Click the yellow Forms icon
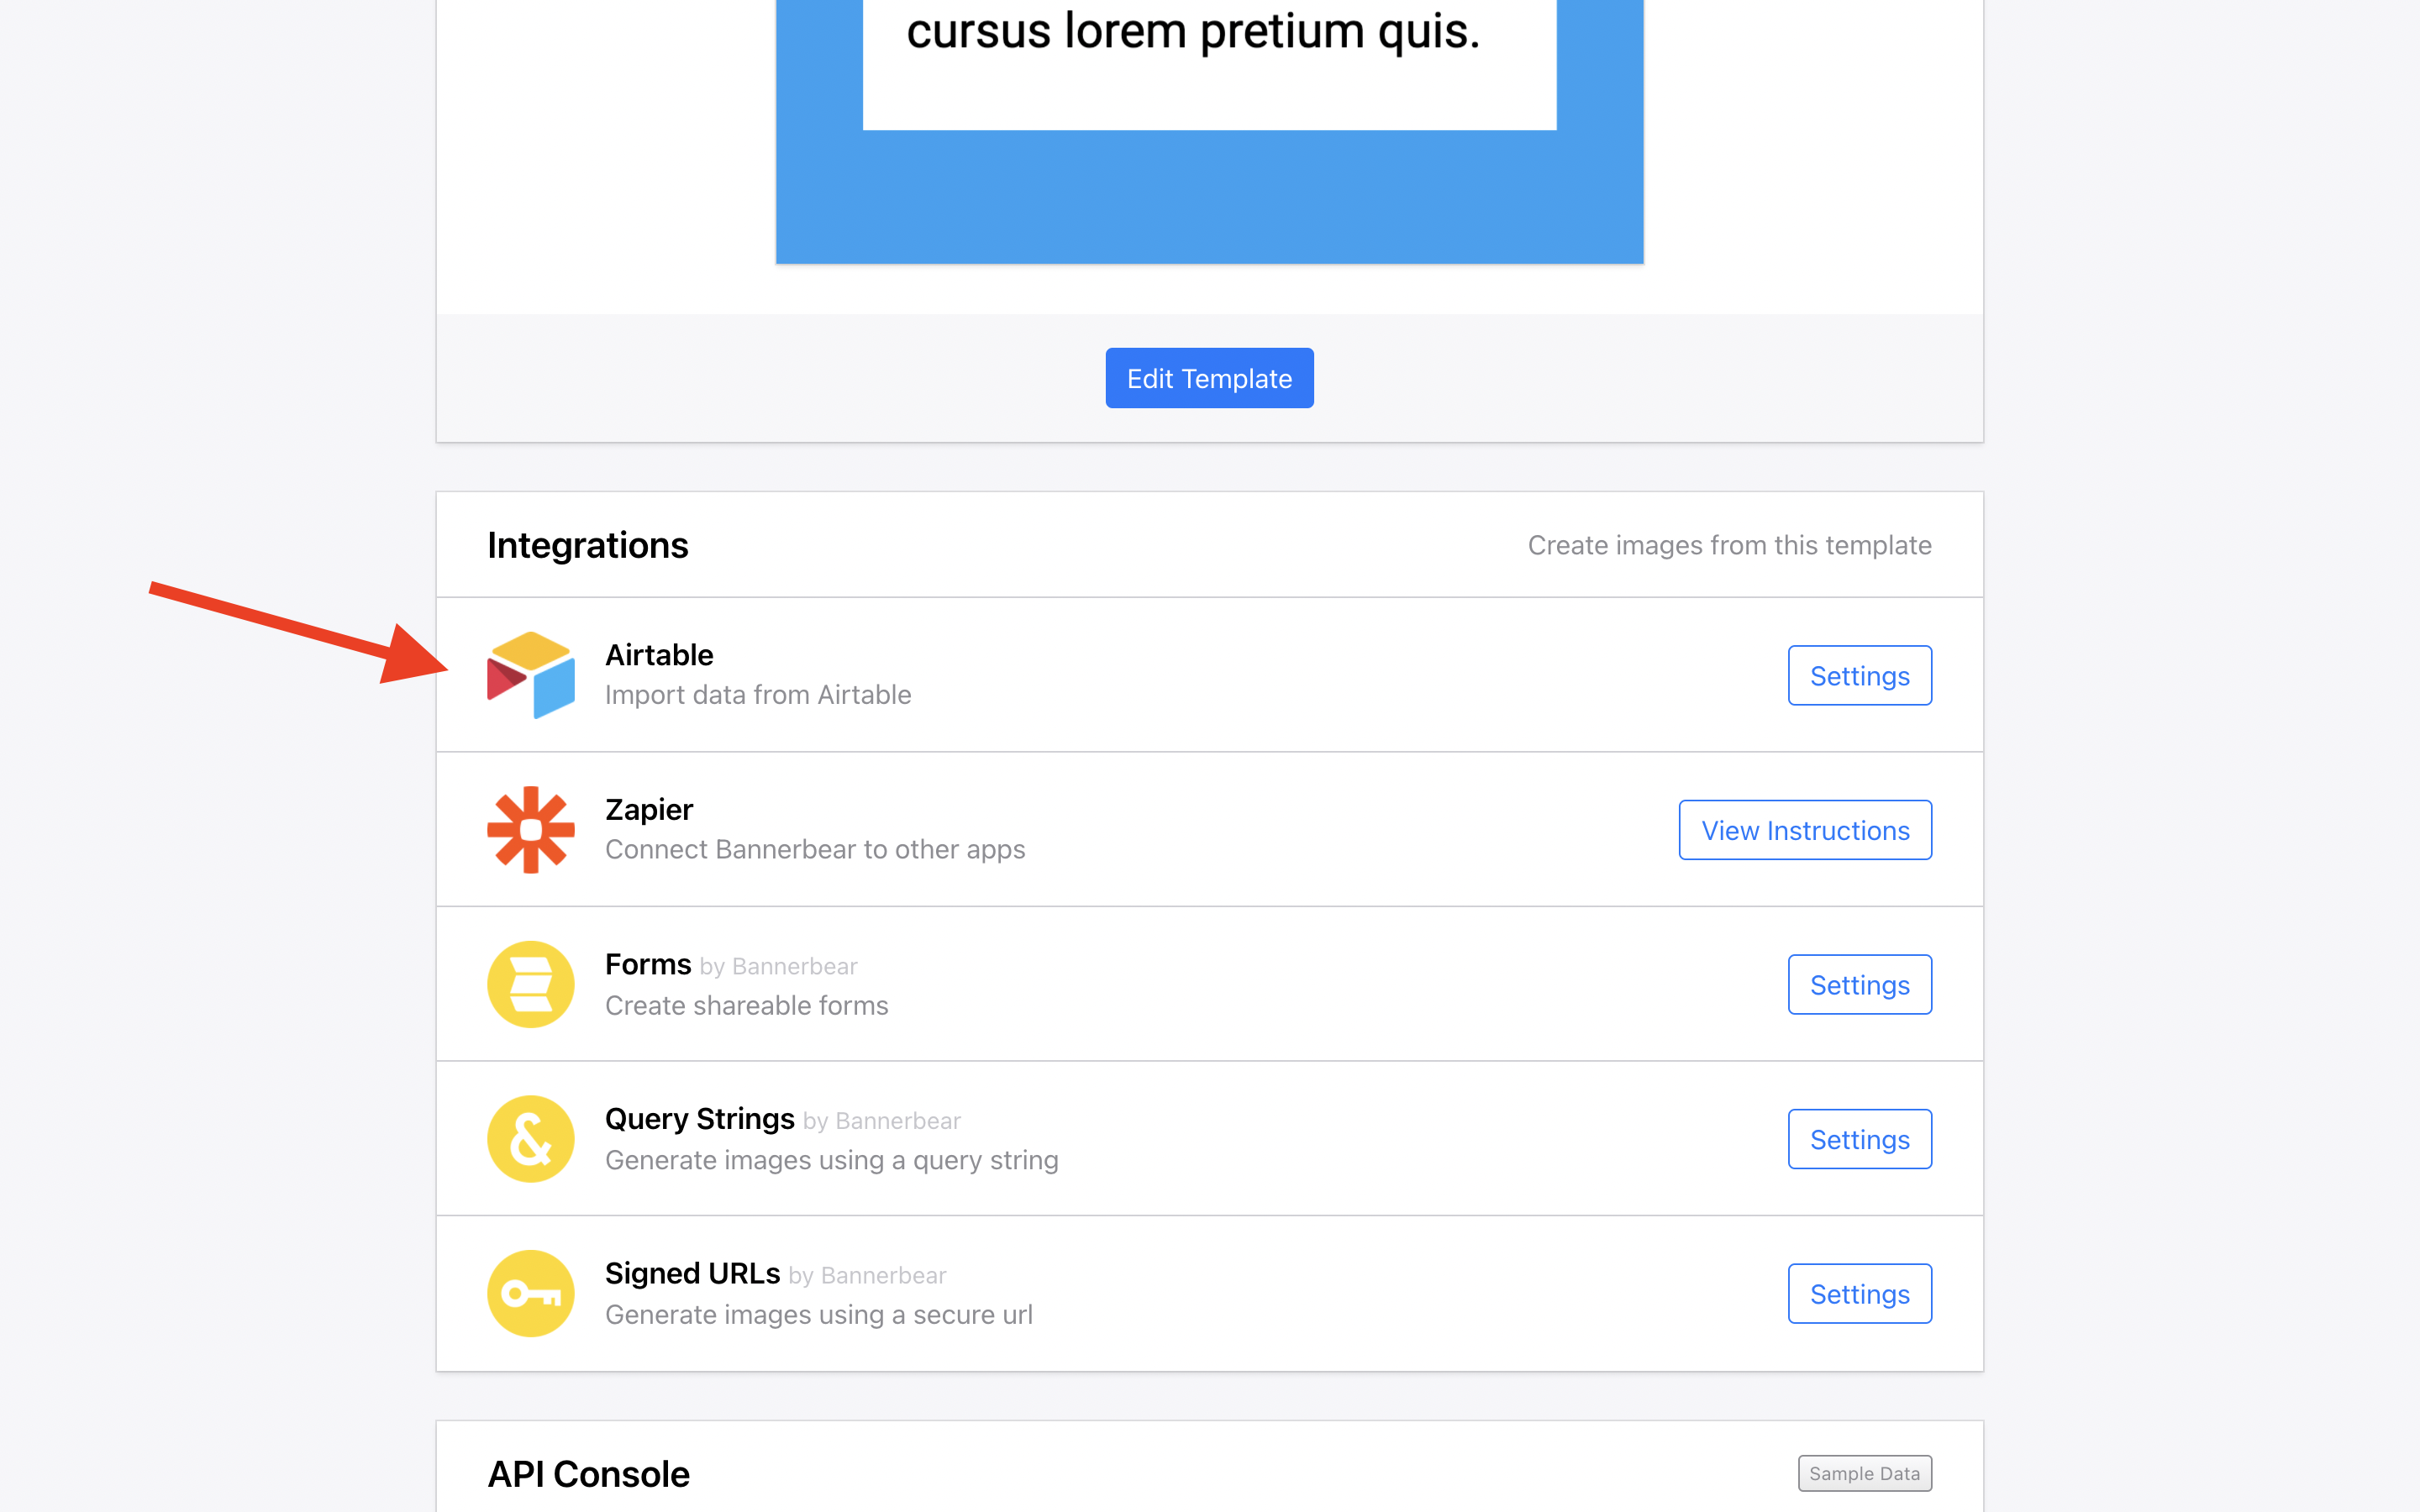The width and height of the screenshot is (2420, 1512). point(531,984)
